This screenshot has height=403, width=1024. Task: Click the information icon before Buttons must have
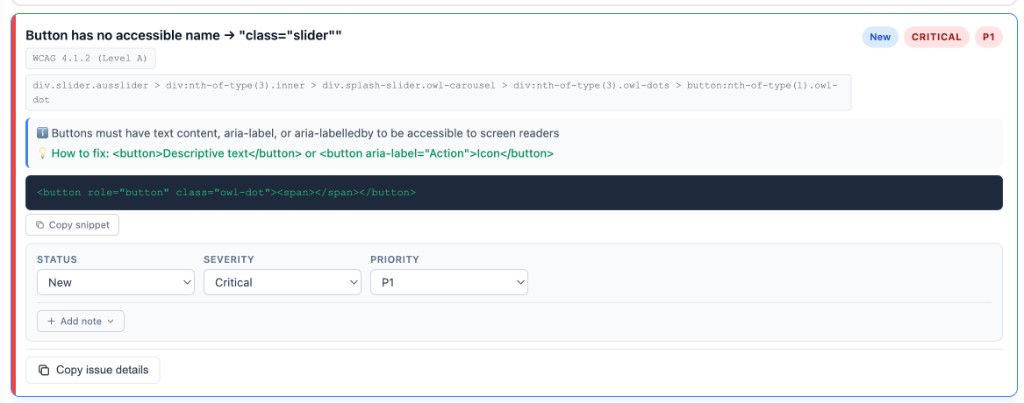pos(42,133)
